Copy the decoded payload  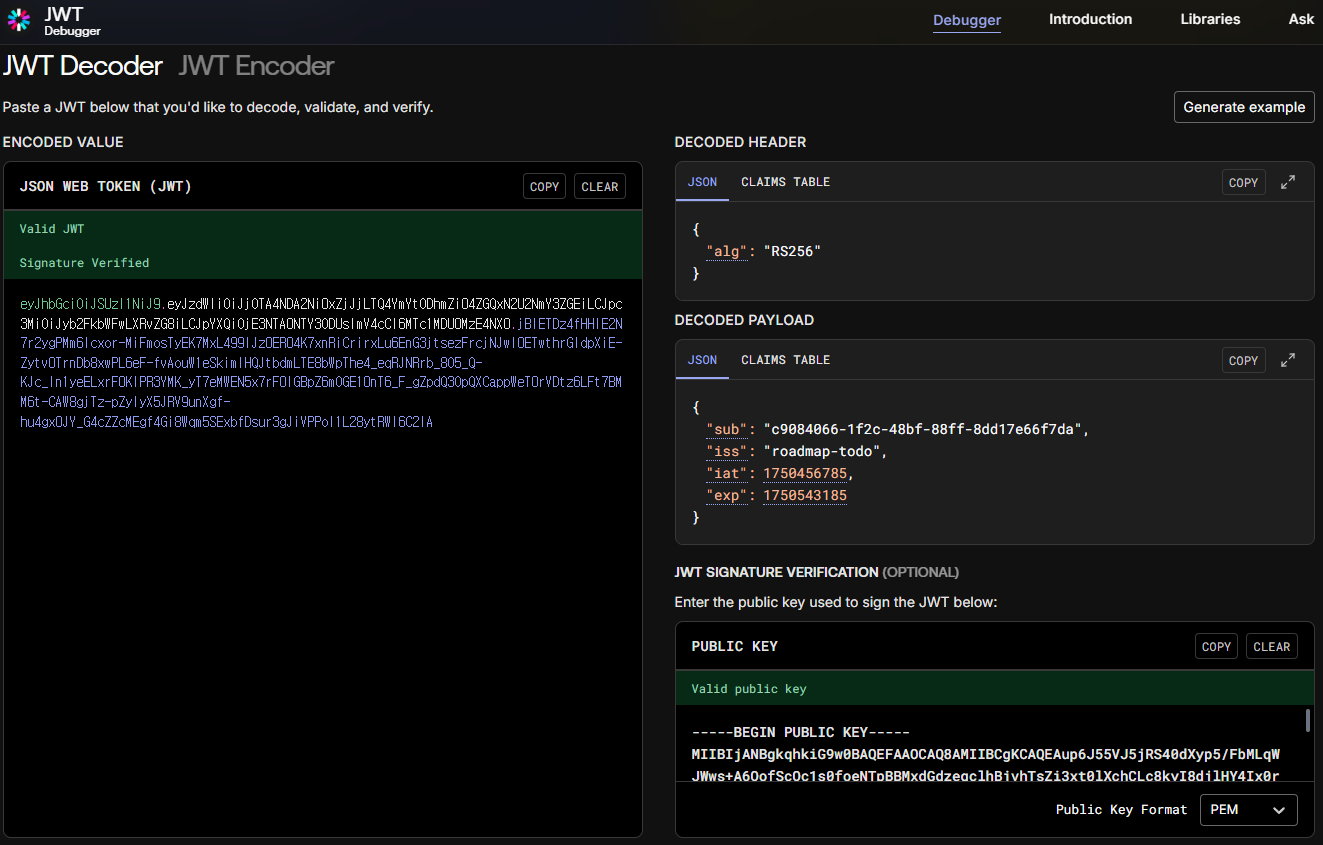tap(1243, 360)
